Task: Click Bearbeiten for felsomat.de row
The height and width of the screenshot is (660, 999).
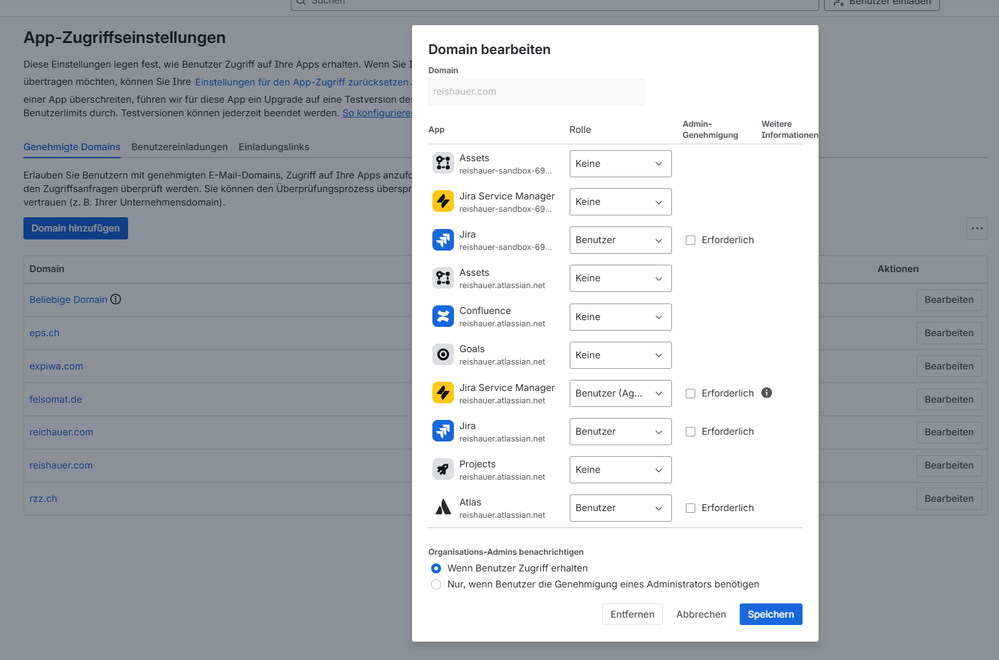Action: 949,399
